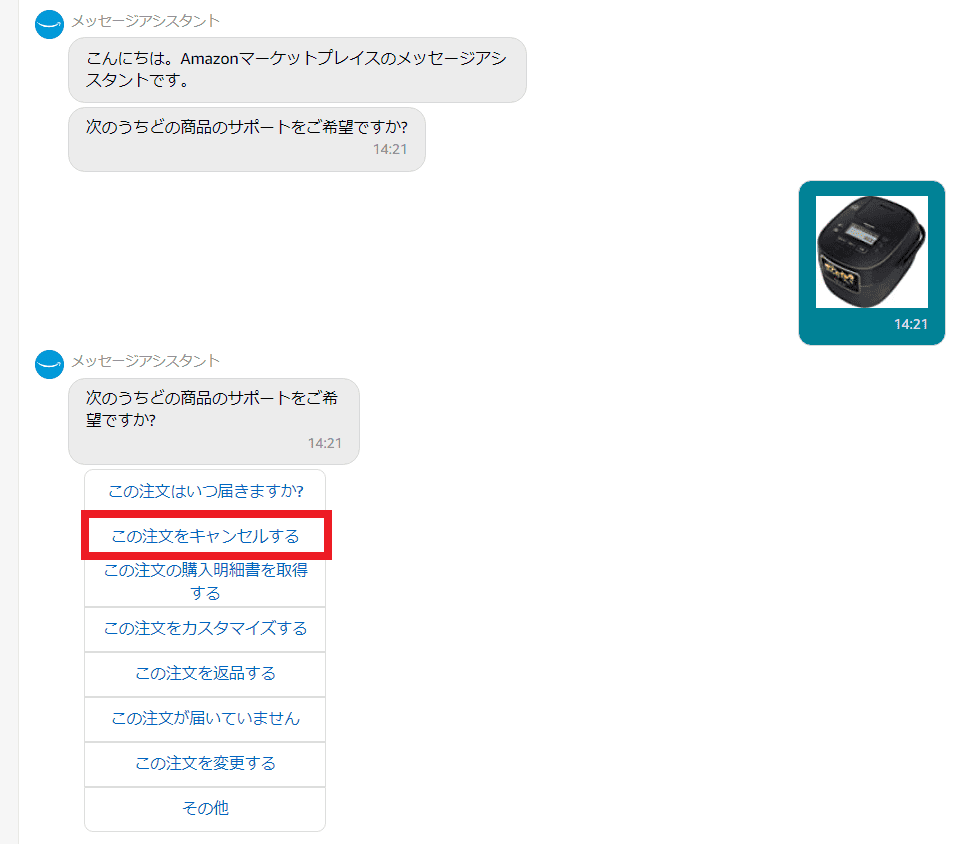959x844 pixels.
Task: Click top 'メッセージアシスタント' sender label
Action: tap(146, 21)
